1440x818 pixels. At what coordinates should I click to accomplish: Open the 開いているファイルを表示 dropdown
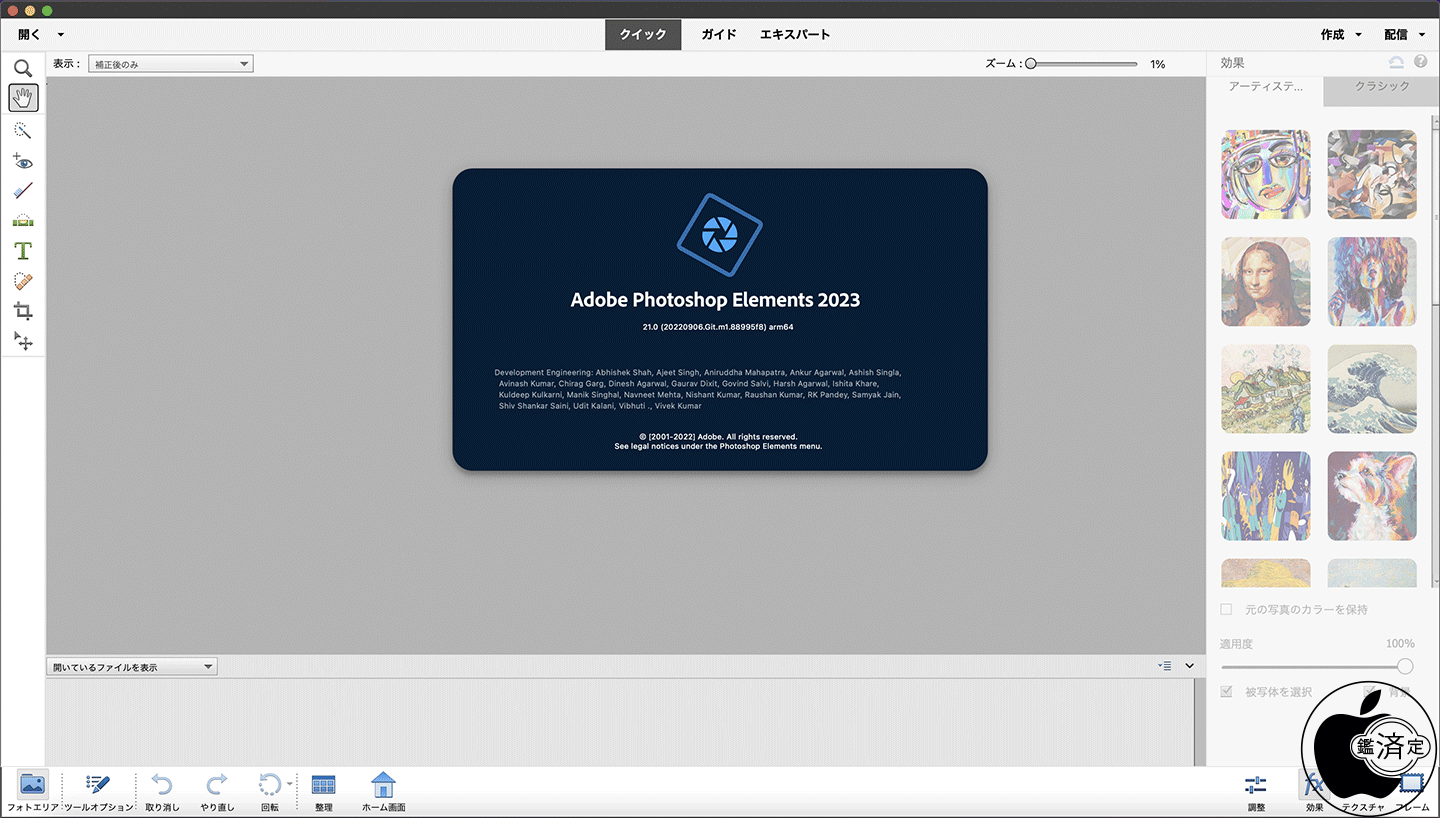(x=132, y=667)
